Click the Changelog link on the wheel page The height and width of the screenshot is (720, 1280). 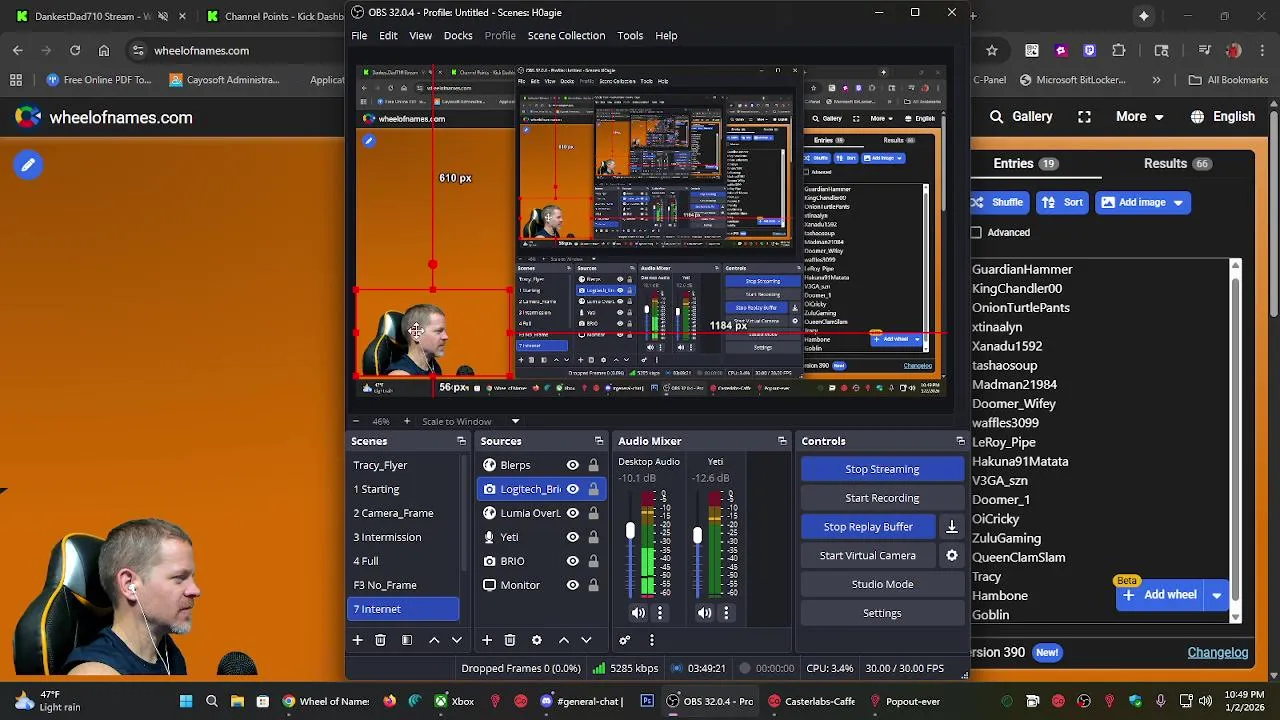pyautogui.click(x=1217, y=653)
